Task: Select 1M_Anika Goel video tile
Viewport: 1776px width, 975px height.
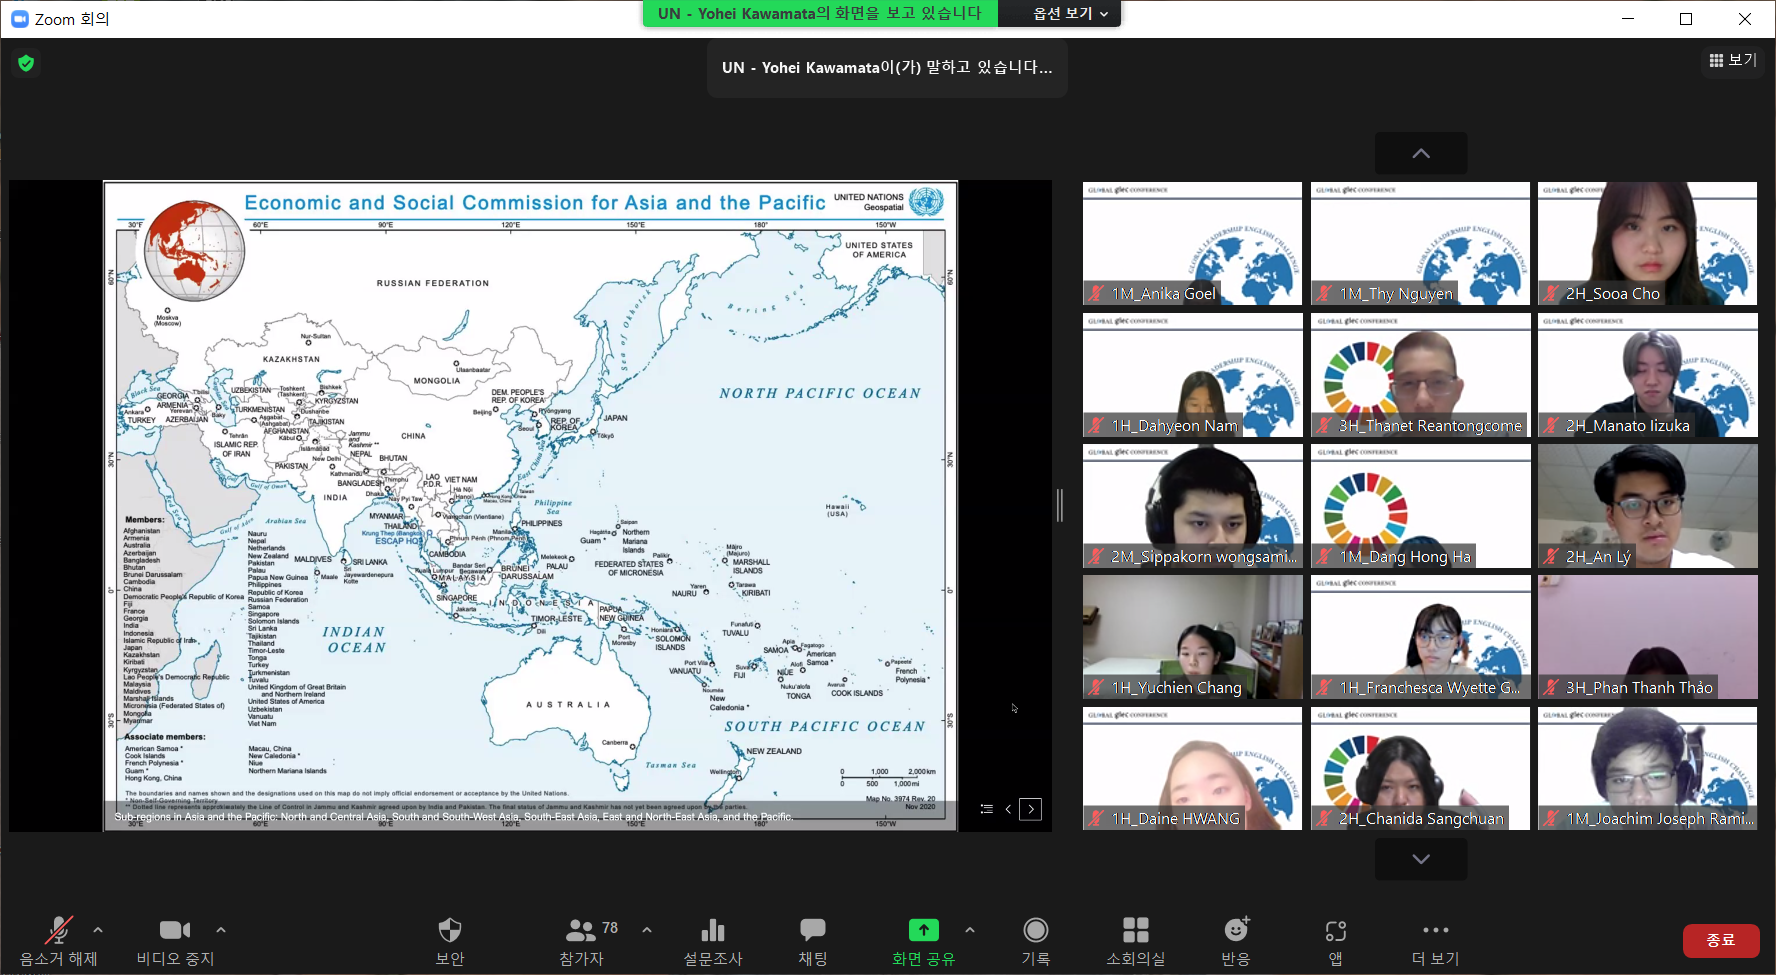Action: pyautogui.click(x=1192, y=243)
